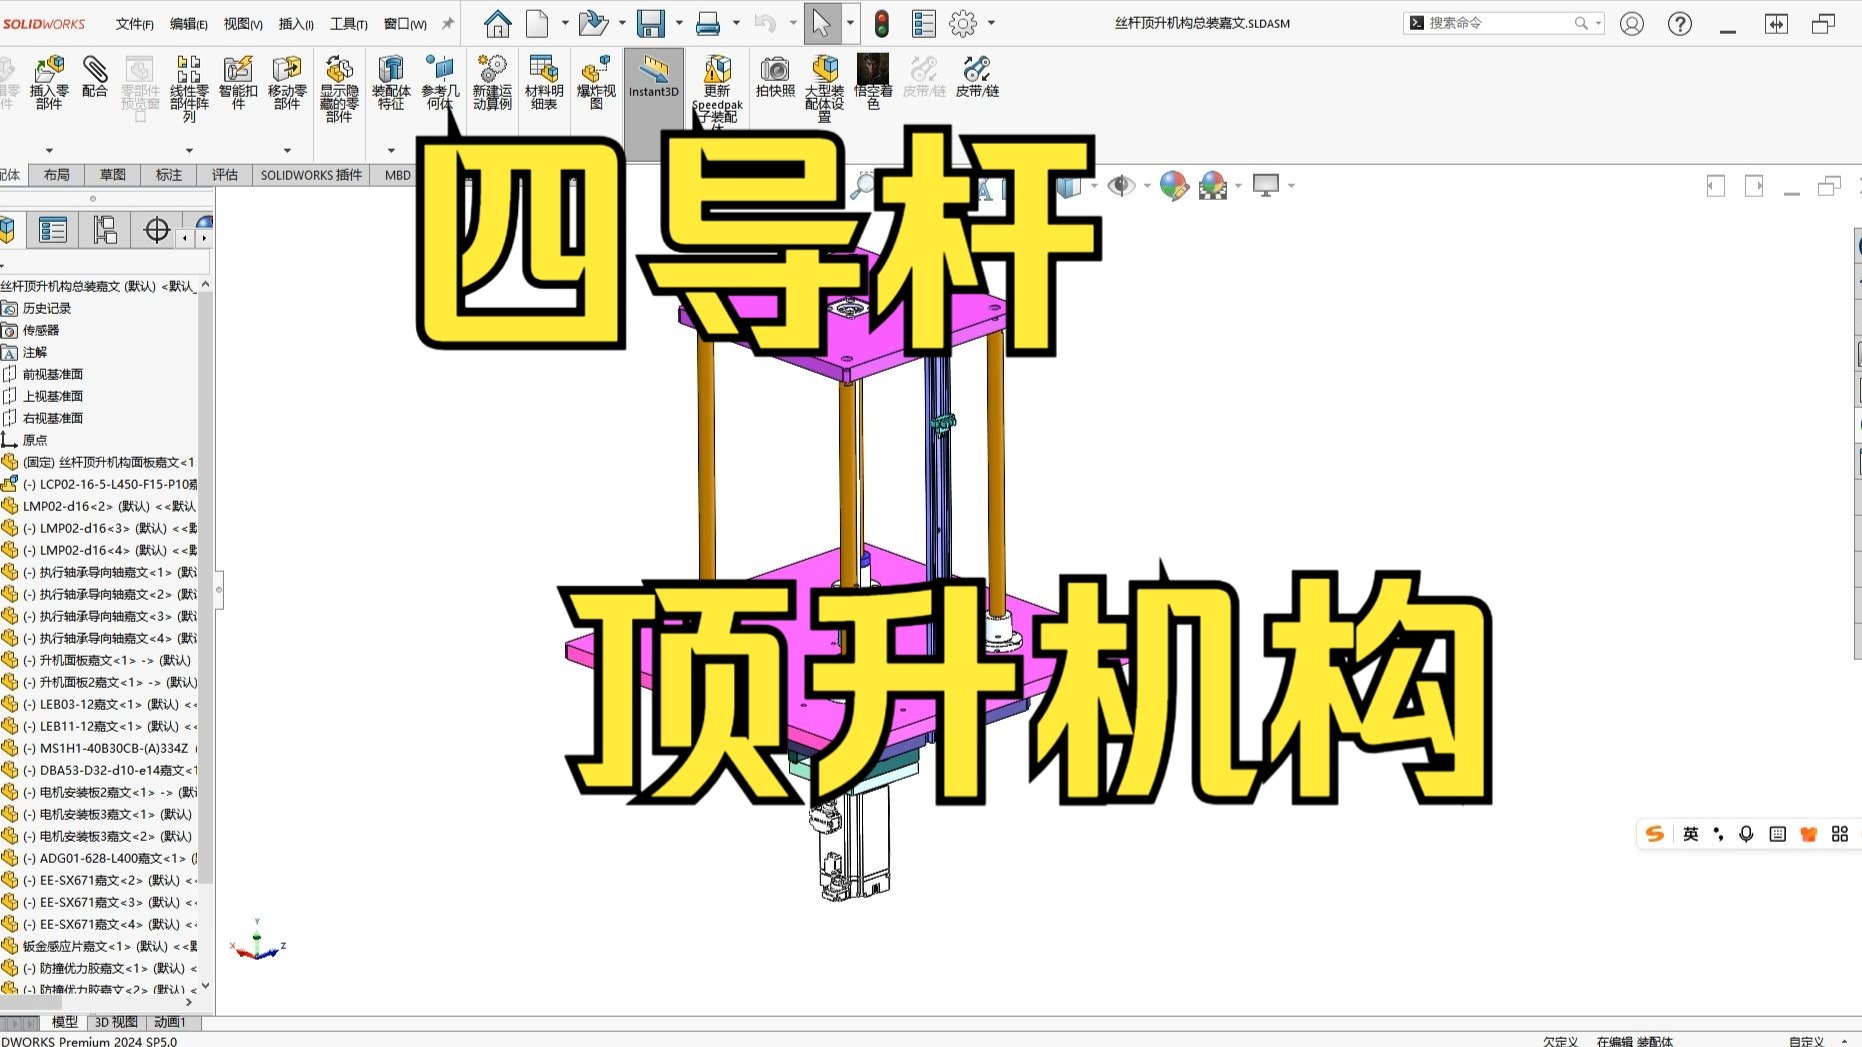Switch to the Evaluate (评估) tab
This screenshot has height=1047, width=1862.
[x=225, y=175]
